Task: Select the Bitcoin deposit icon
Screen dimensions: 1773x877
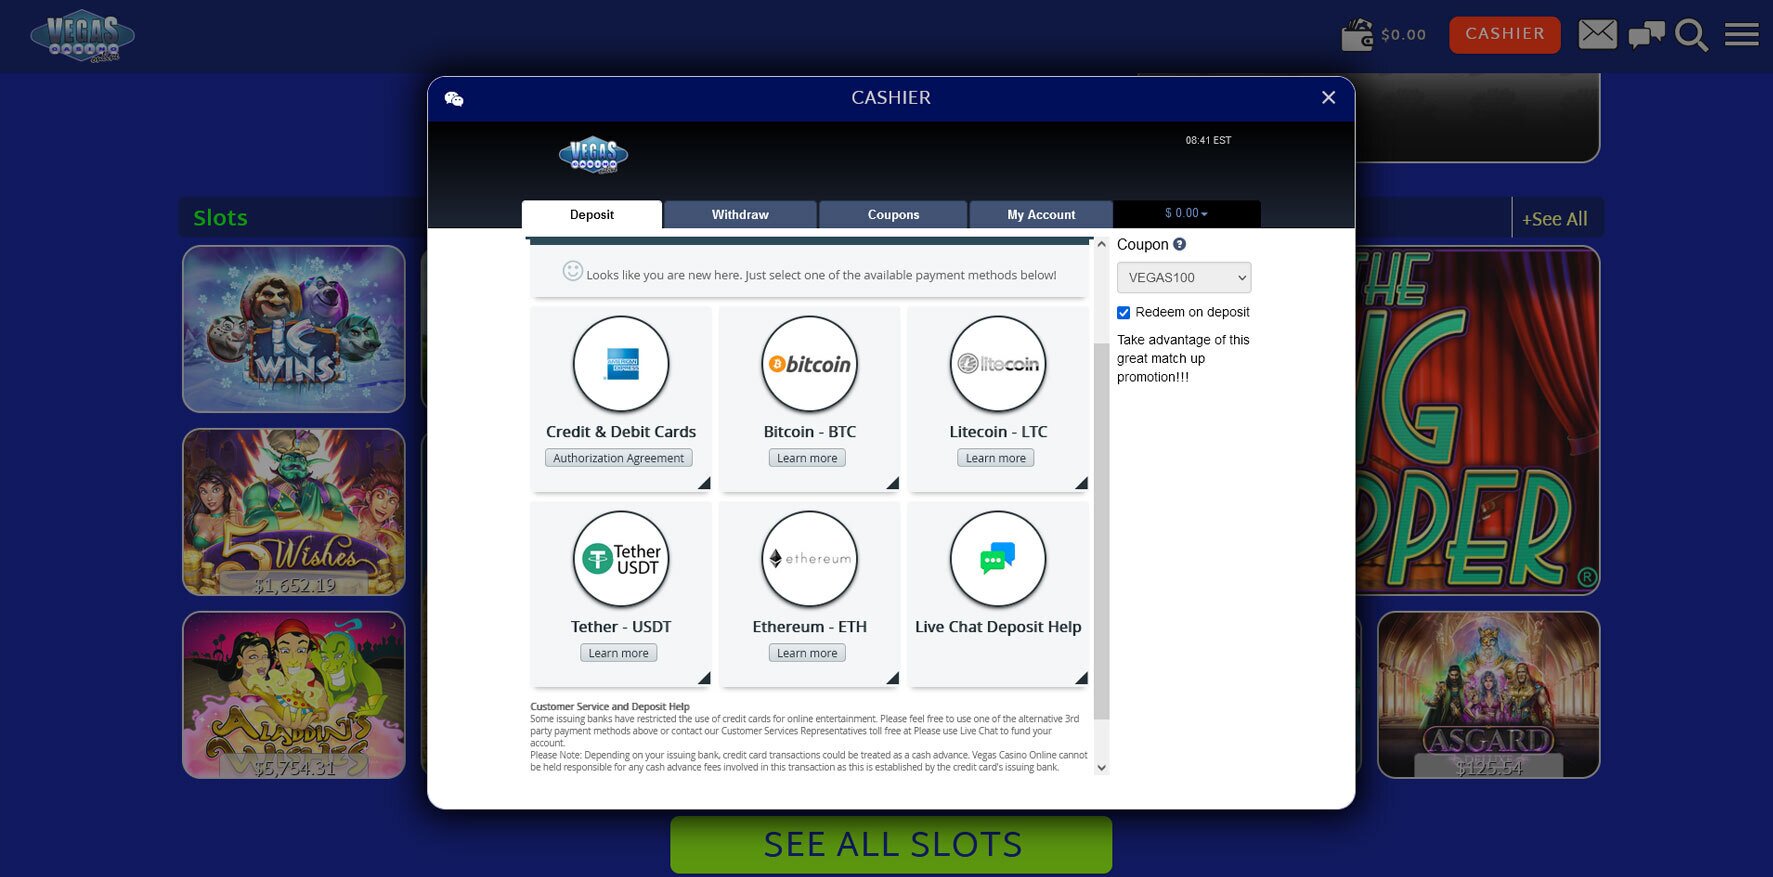Action: coord(810,364)
